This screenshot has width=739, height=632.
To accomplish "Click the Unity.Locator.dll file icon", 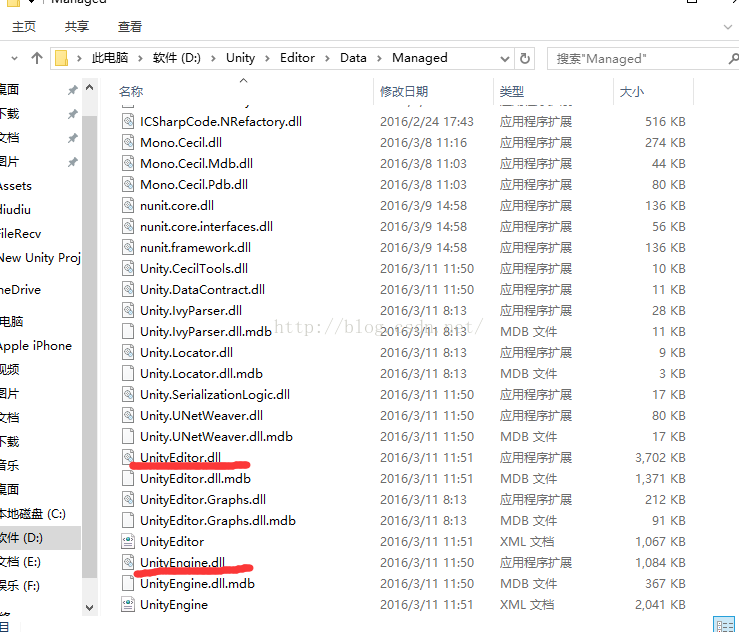I will pyautogui.click(x=128, y=353).
